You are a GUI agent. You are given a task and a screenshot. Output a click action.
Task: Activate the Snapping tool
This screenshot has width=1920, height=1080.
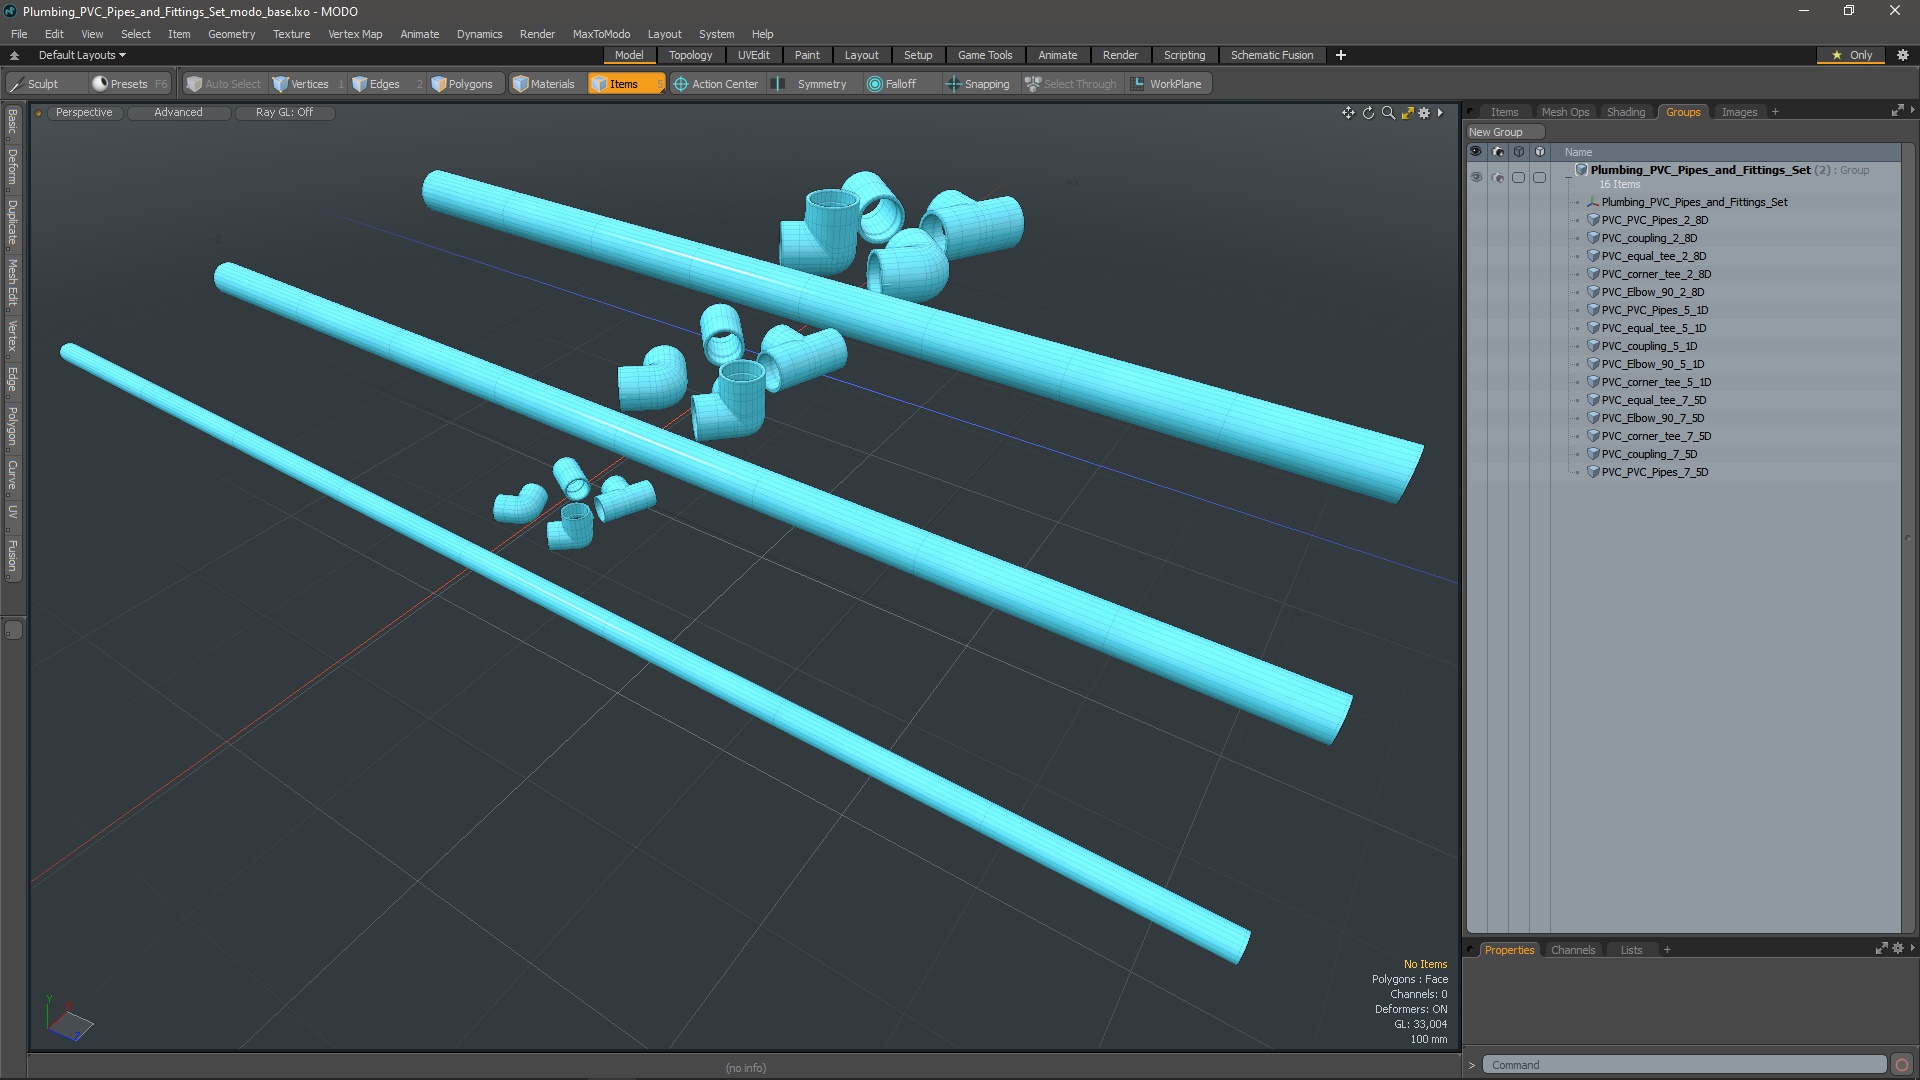click(x=977, y=84)
